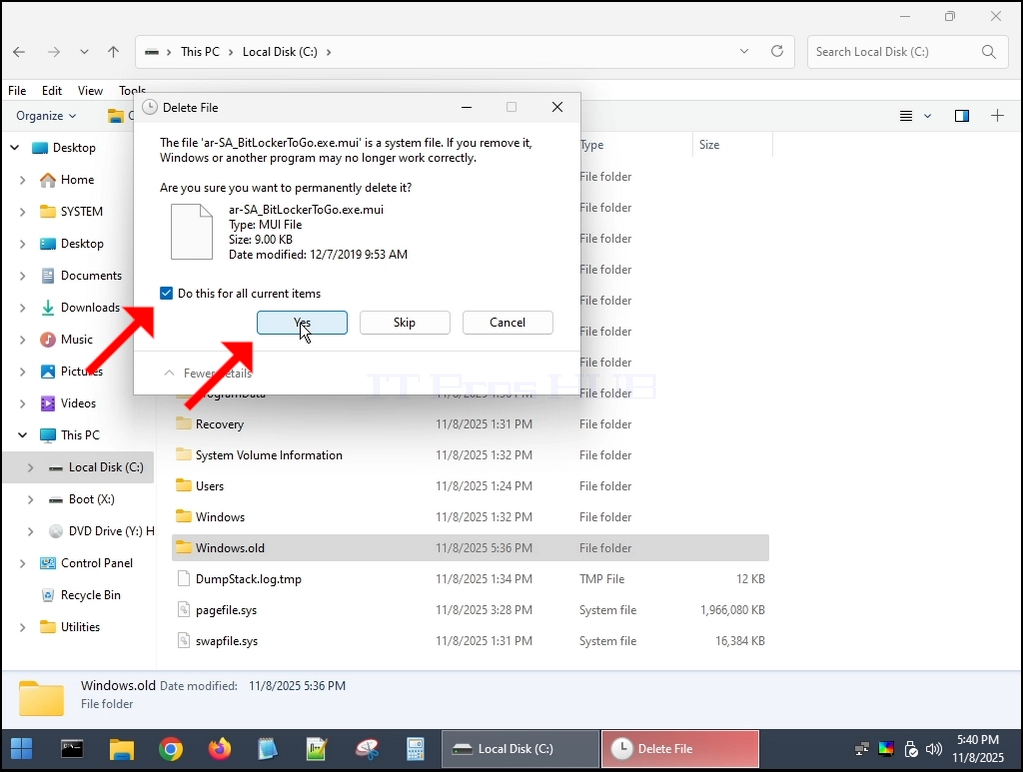Collapse the Desktop tree root
Screen dimensions: 1023x772
coord(15,148)
